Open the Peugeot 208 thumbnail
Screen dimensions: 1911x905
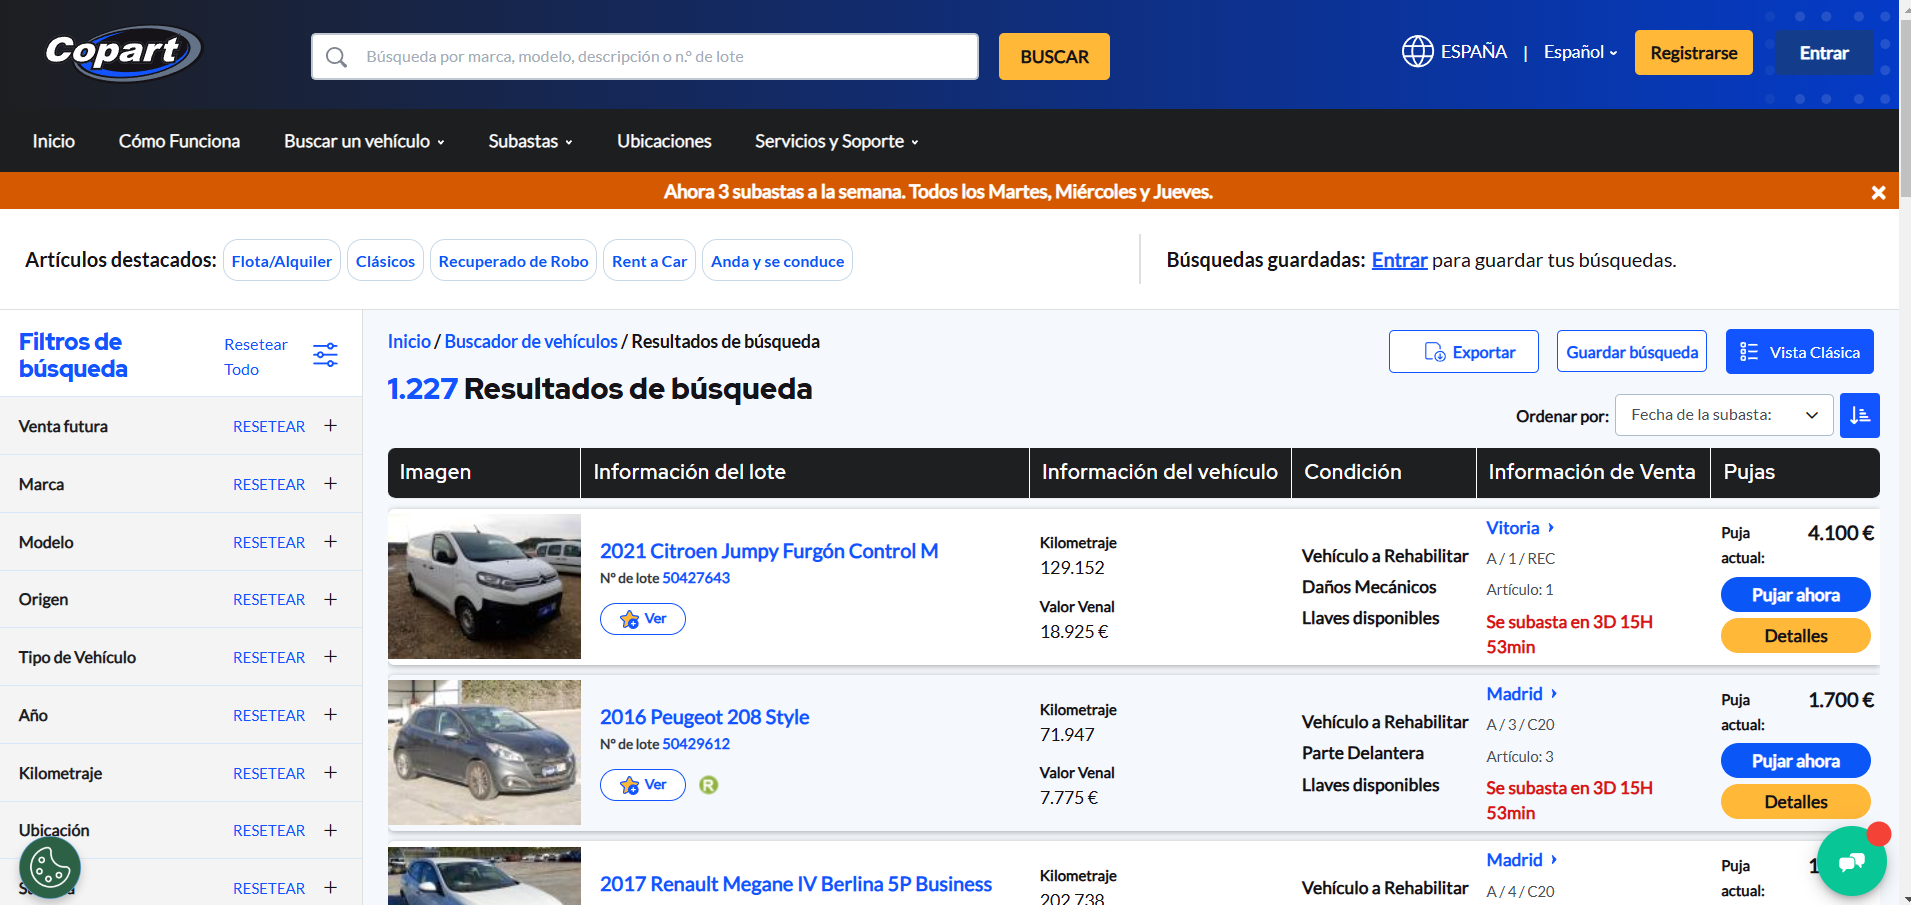pyautogui.click(x=484, y=753)
